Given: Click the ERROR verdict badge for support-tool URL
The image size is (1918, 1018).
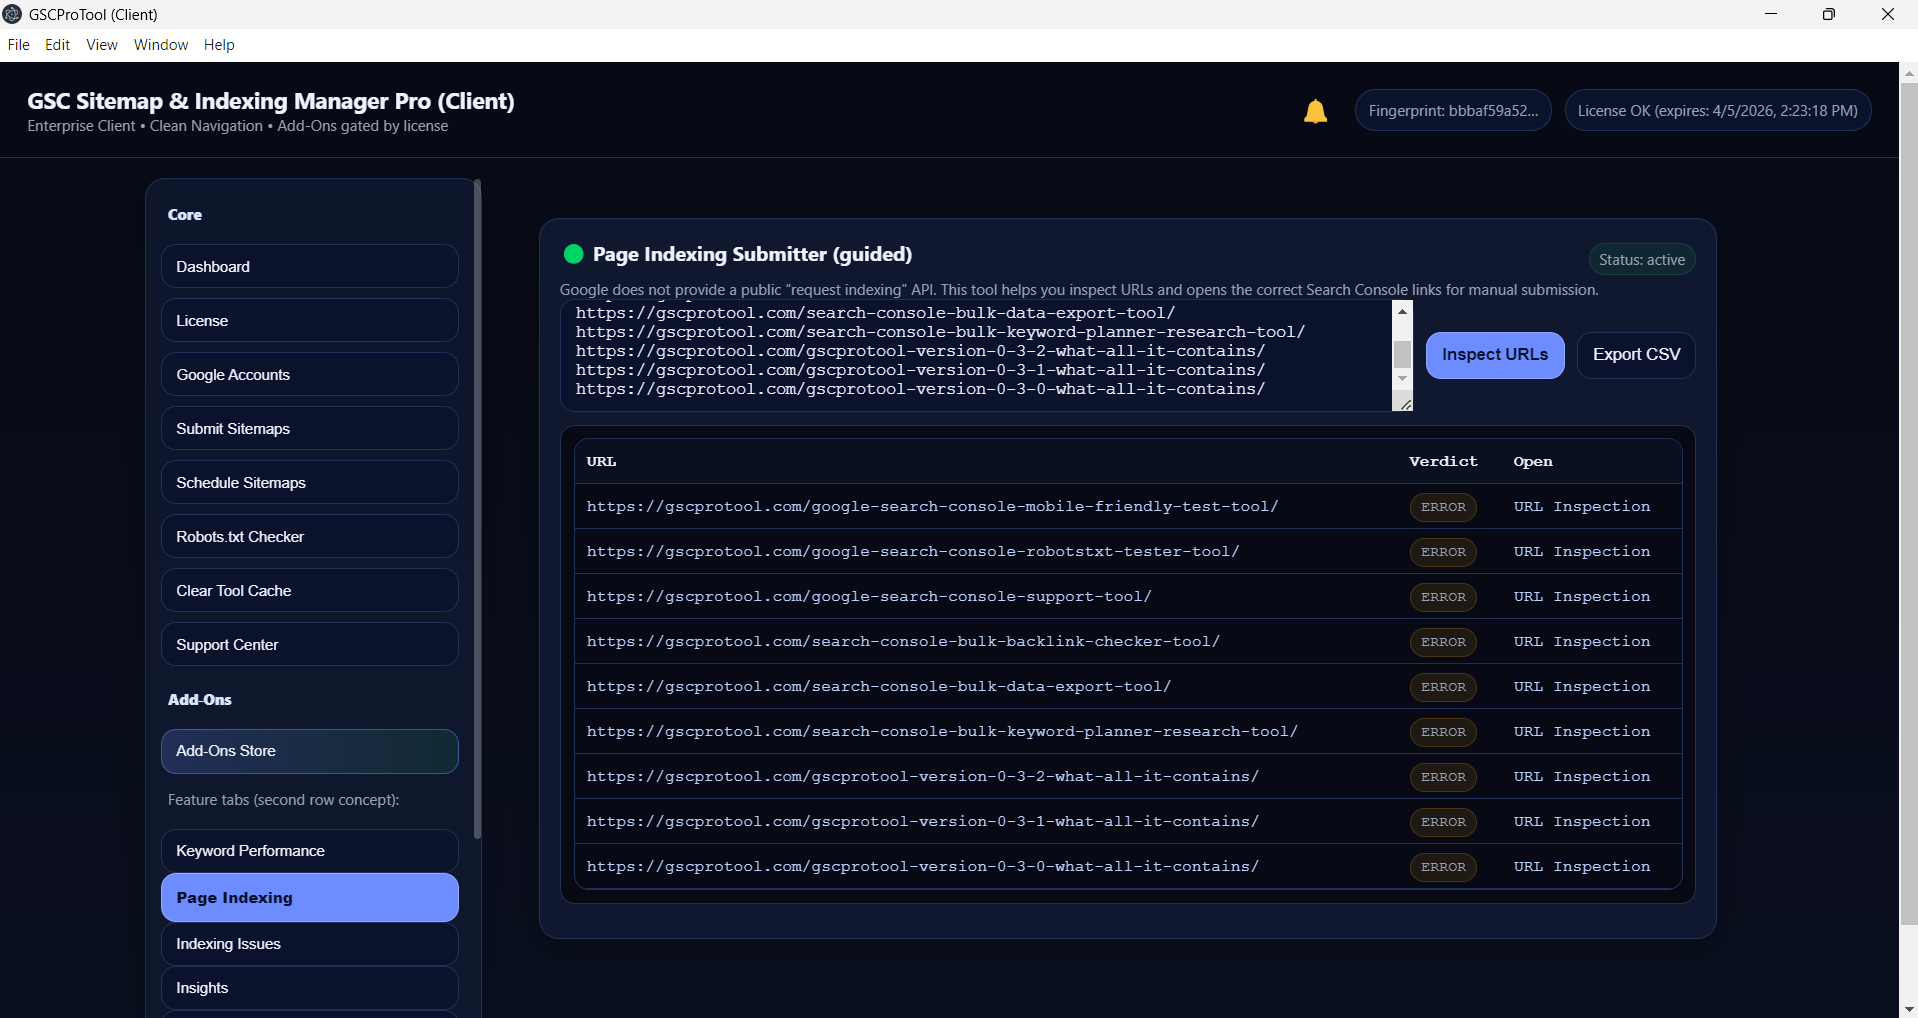Looking at the screenshot, I should pos(1442,597).
